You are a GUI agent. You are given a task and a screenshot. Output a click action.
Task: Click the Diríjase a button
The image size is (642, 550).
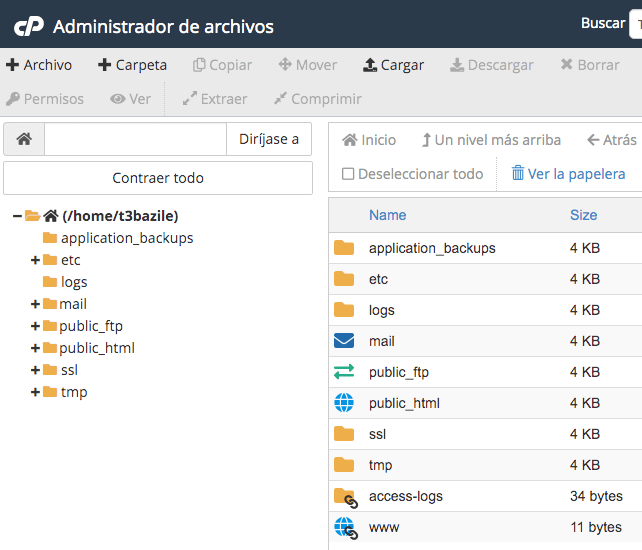[269, 139]
